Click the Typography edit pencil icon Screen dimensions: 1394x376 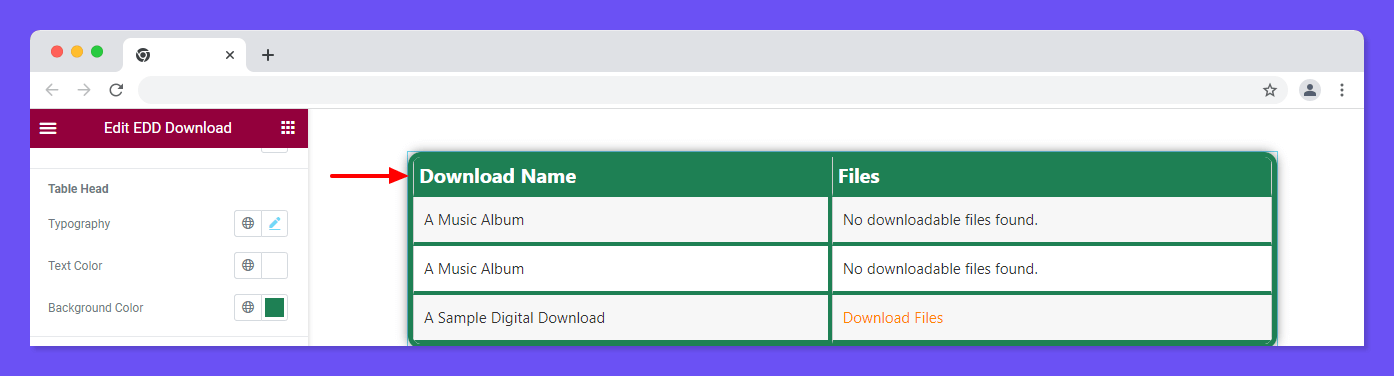275,224
